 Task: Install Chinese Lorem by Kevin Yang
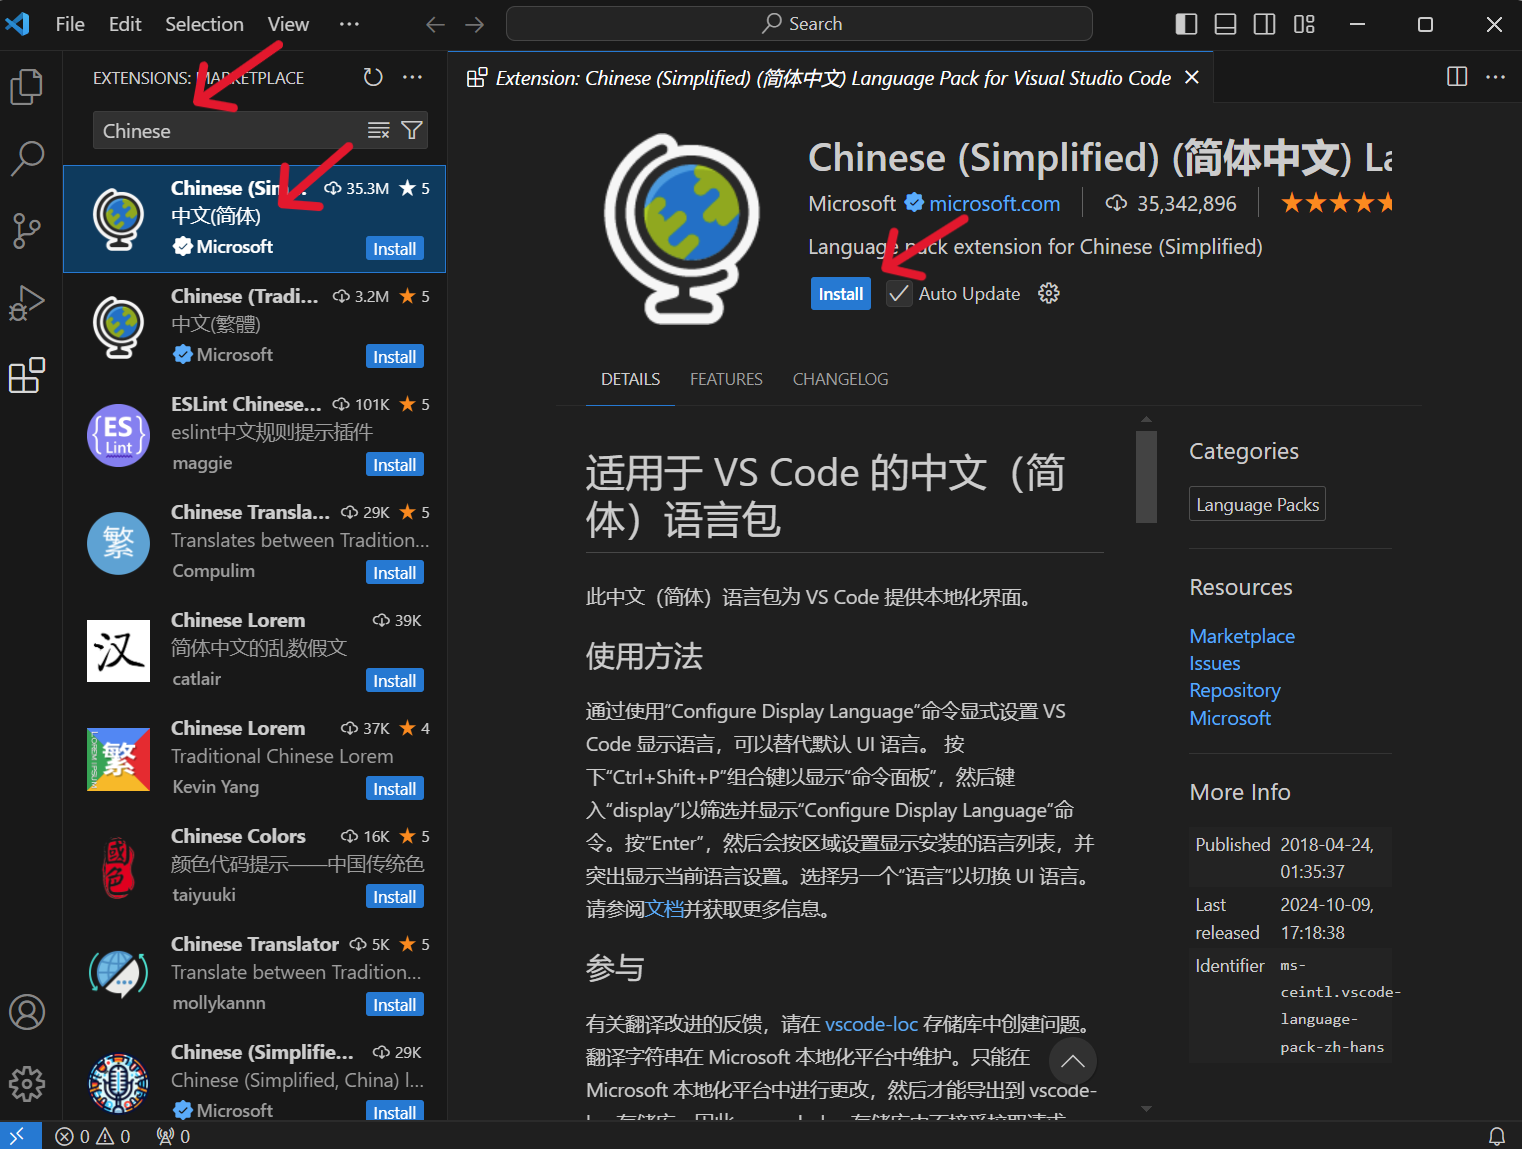click(395, 788)
